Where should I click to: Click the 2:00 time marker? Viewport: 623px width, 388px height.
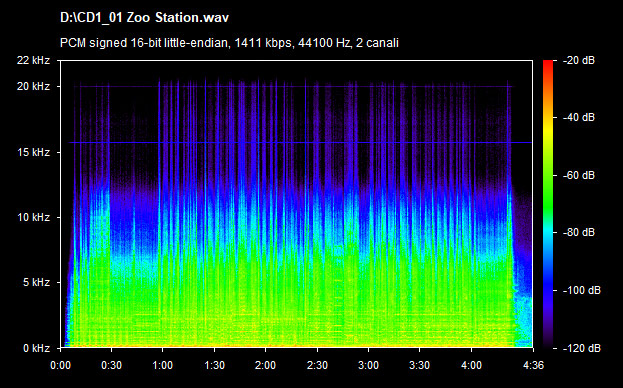point(265,365)
